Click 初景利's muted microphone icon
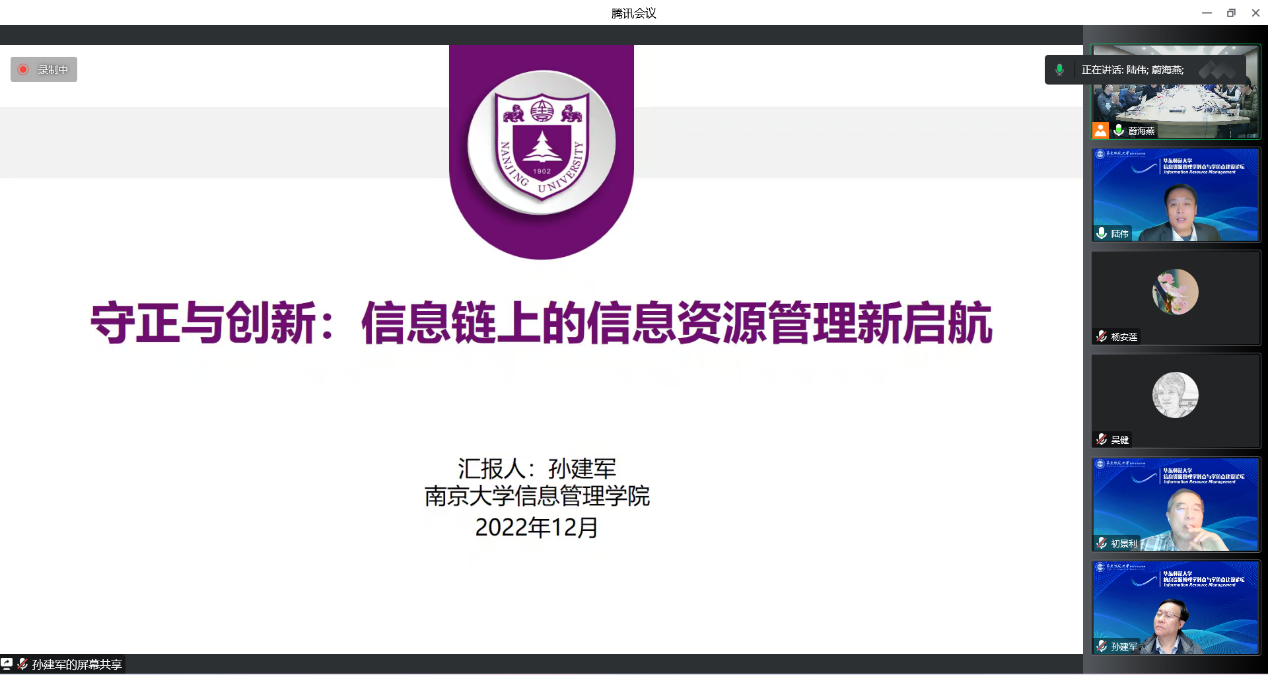This screenshot has width=1268, height=675. (1102, 543)
